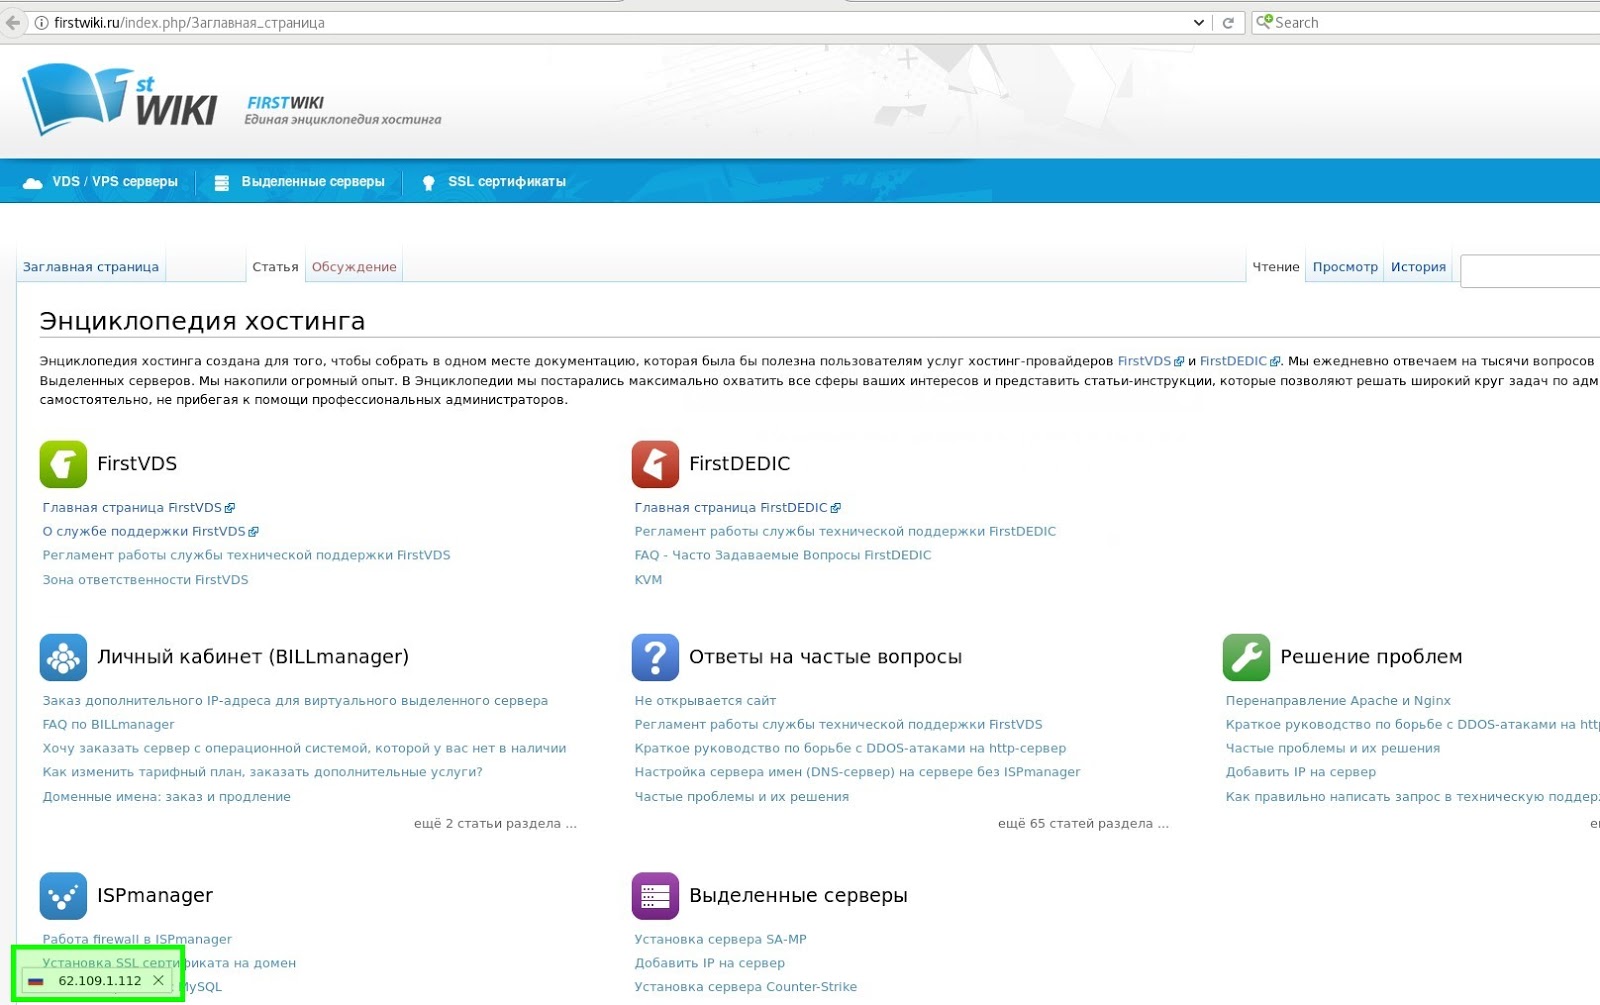Open Зона ответственности FirstVDS link

click(145, 580)
